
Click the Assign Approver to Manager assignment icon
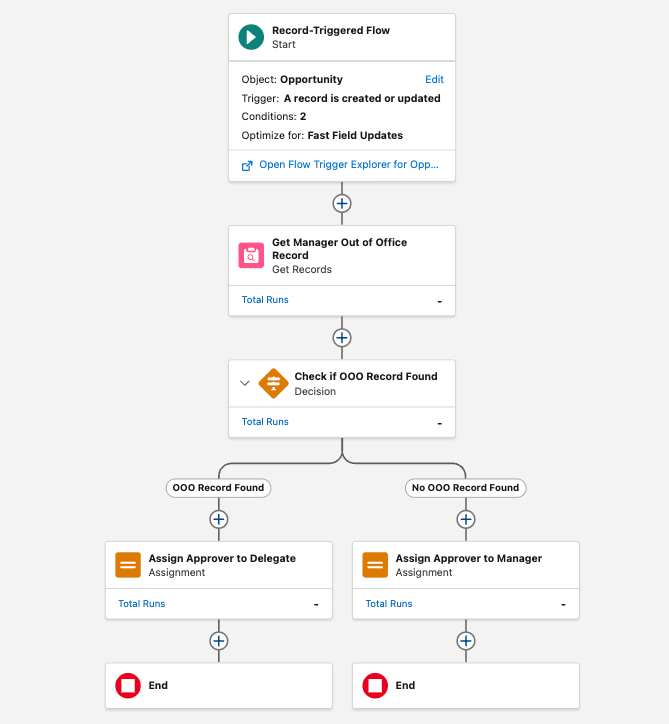(375, 565)
